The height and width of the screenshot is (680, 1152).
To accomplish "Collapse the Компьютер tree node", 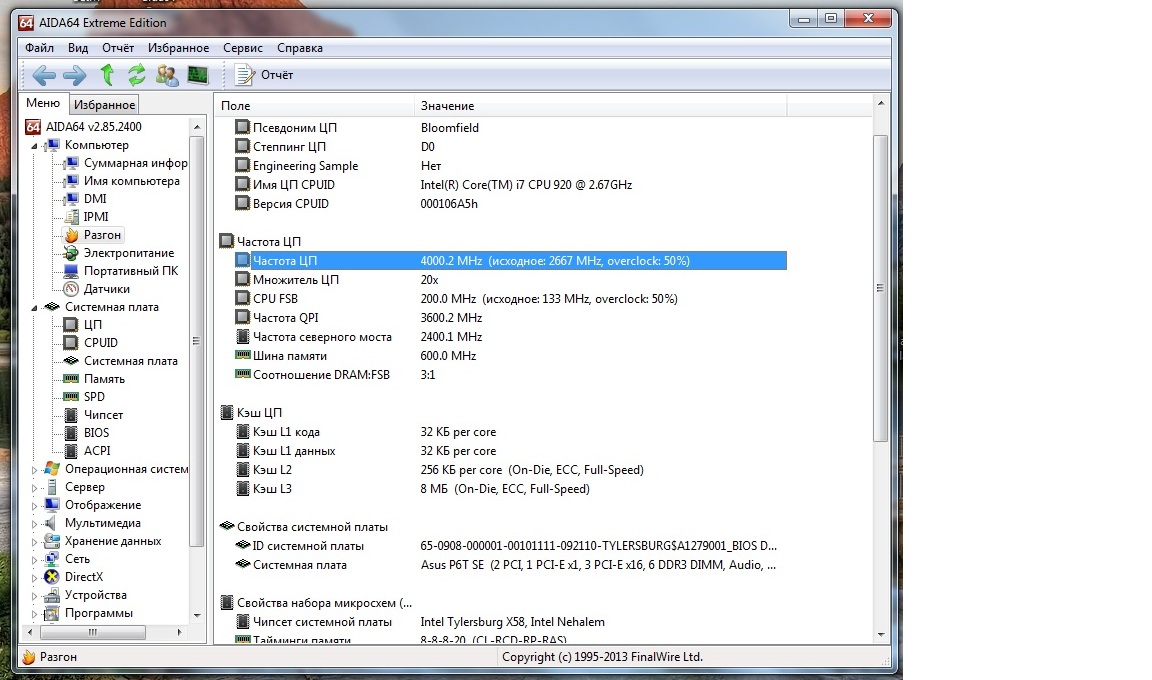I will (x=34, y=145).
